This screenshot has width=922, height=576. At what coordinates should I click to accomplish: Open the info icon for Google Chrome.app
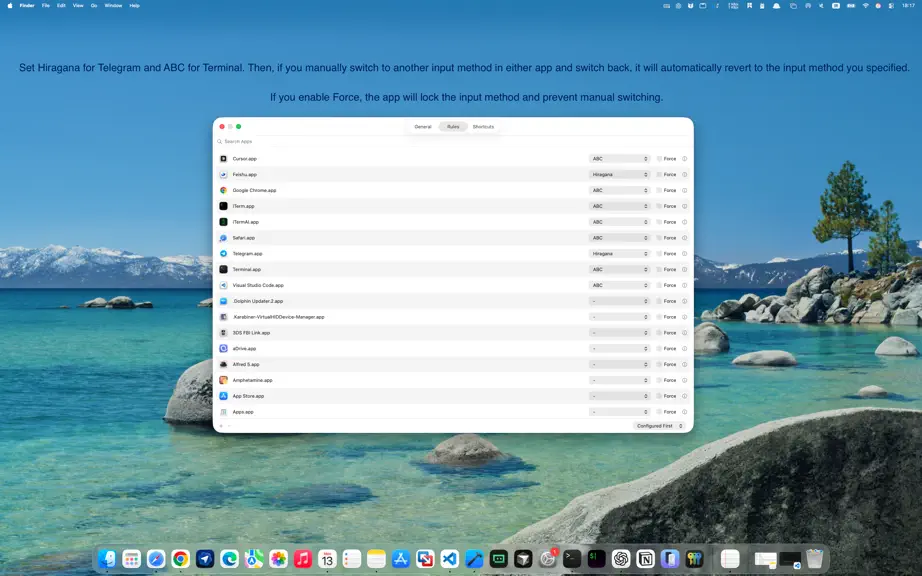click(x=684, y=190)
